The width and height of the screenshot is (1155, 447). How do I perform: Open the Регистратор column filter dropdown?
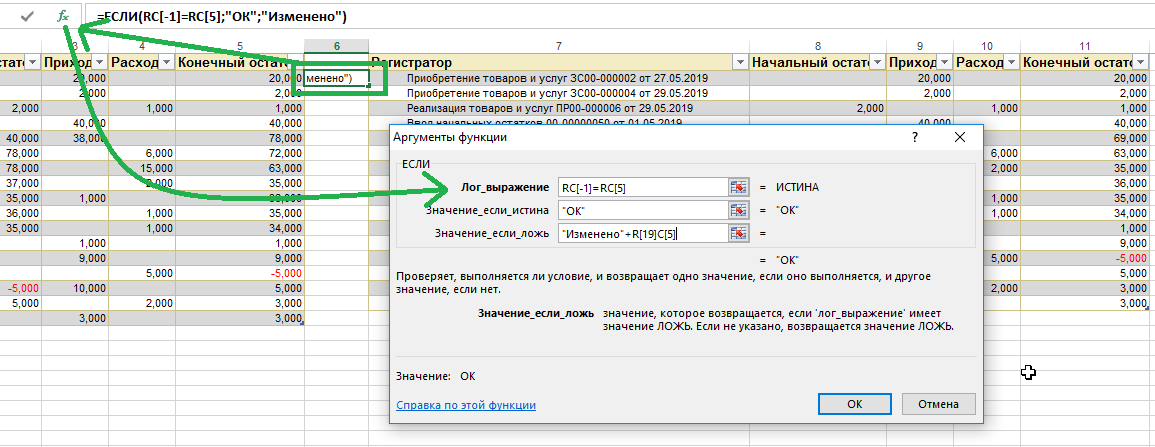coord(738,63)
